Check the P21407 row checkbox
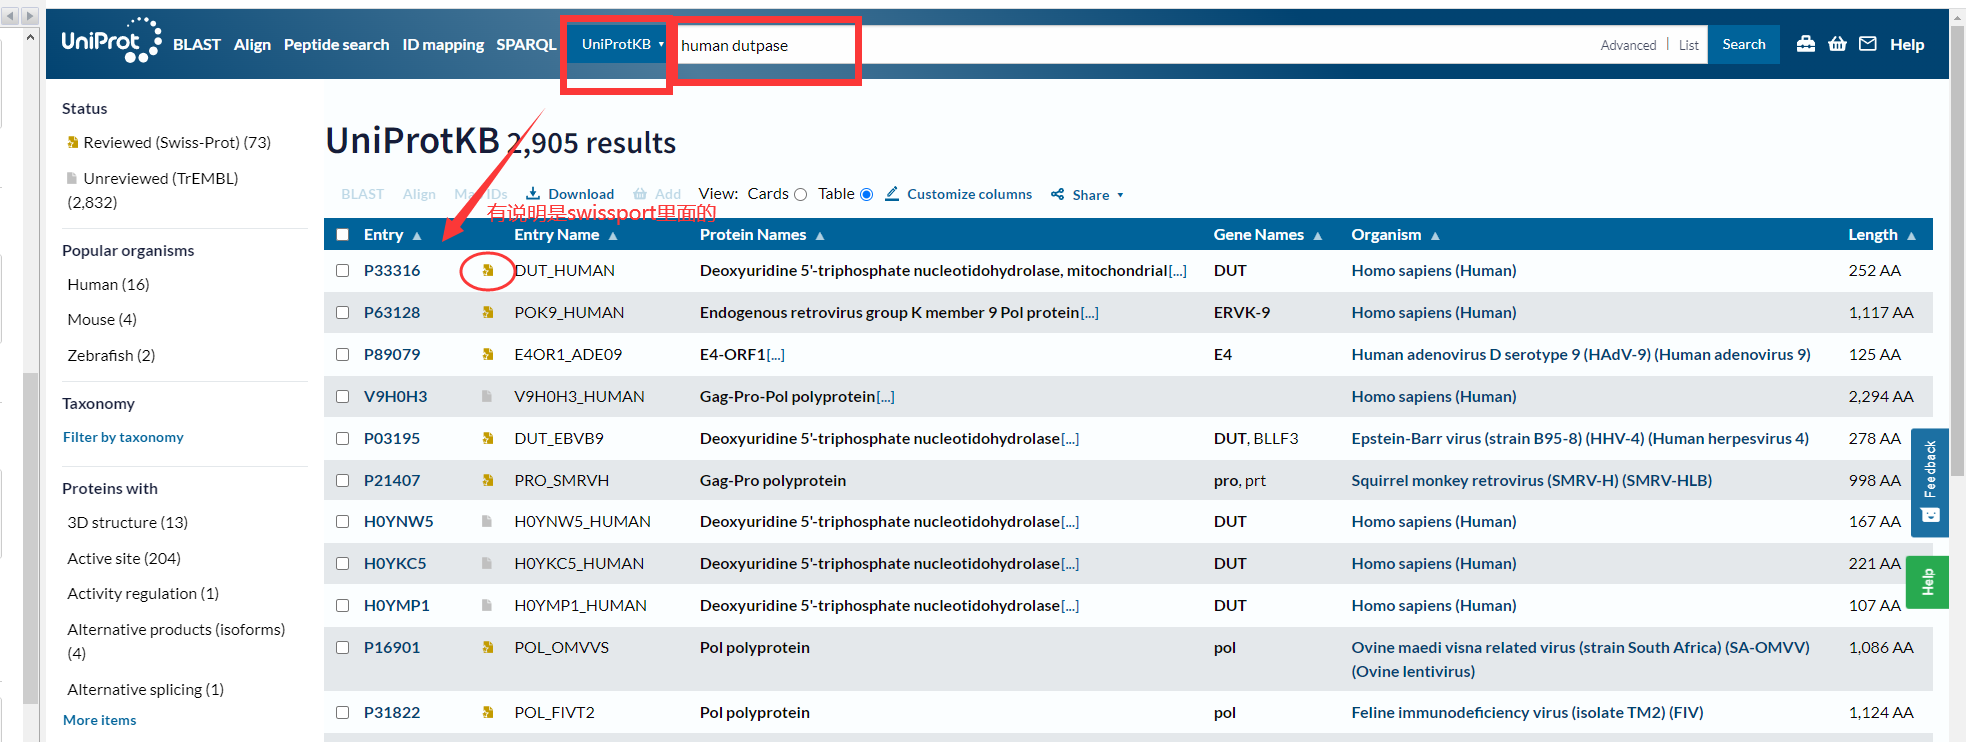This screenshot has width=1966, height=742. coord(343,480)
